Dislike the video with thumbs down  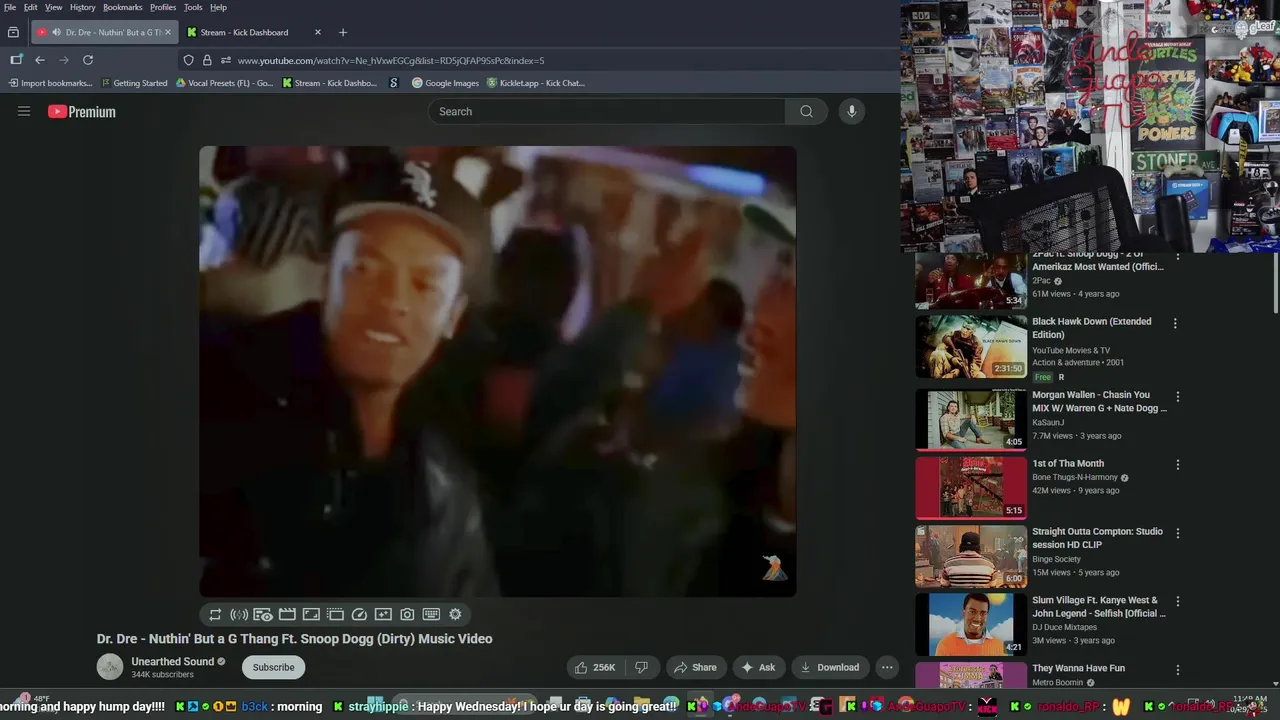pos(642,667)
